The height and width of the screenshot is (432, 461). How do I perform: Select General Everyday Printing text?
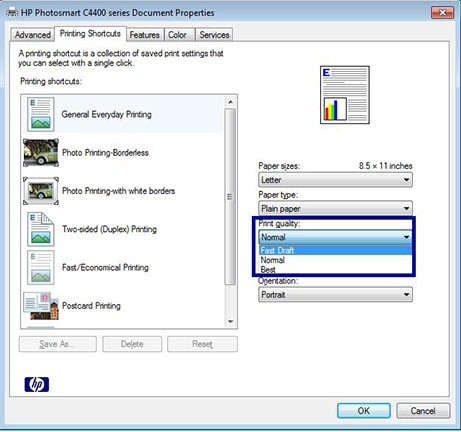(106, 114)
